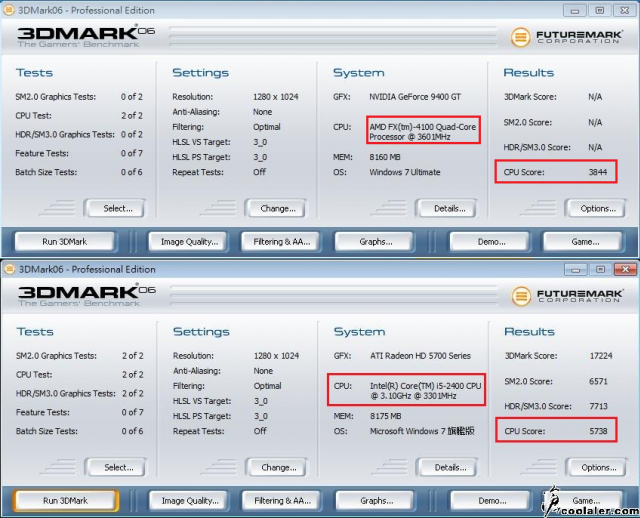Click Windows 7 Ultimate OS text
The image size is (640, 518).
405,172
